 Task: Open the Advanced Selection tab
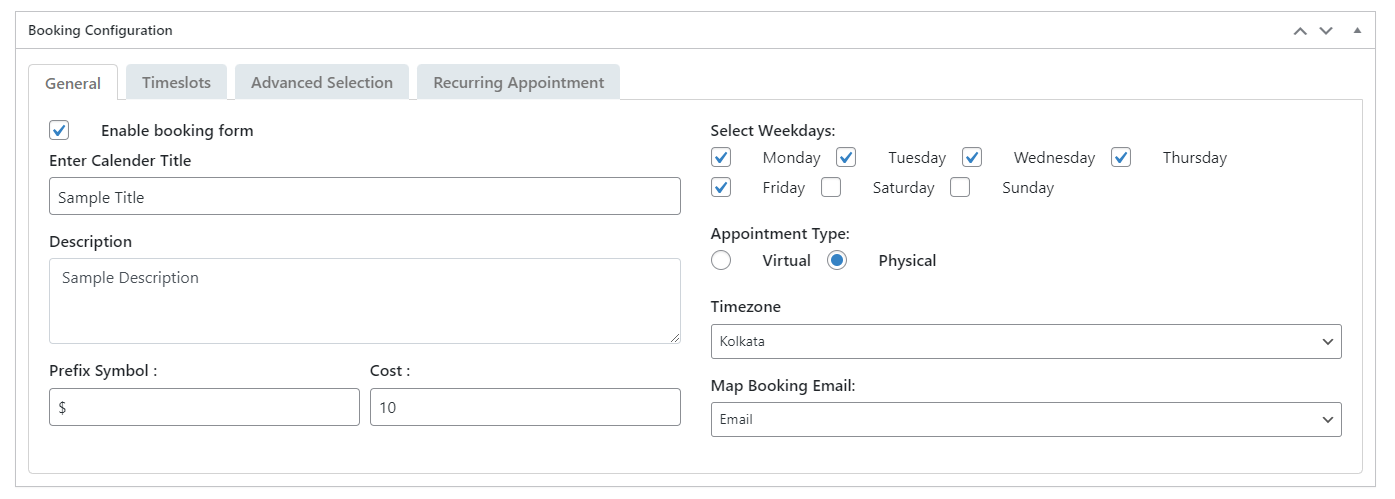[321, 82]
